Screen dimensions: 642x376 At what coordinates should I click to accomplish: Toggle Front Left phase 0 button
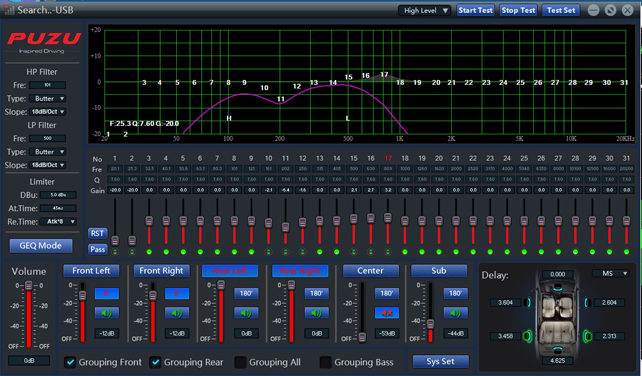[106, 293]
